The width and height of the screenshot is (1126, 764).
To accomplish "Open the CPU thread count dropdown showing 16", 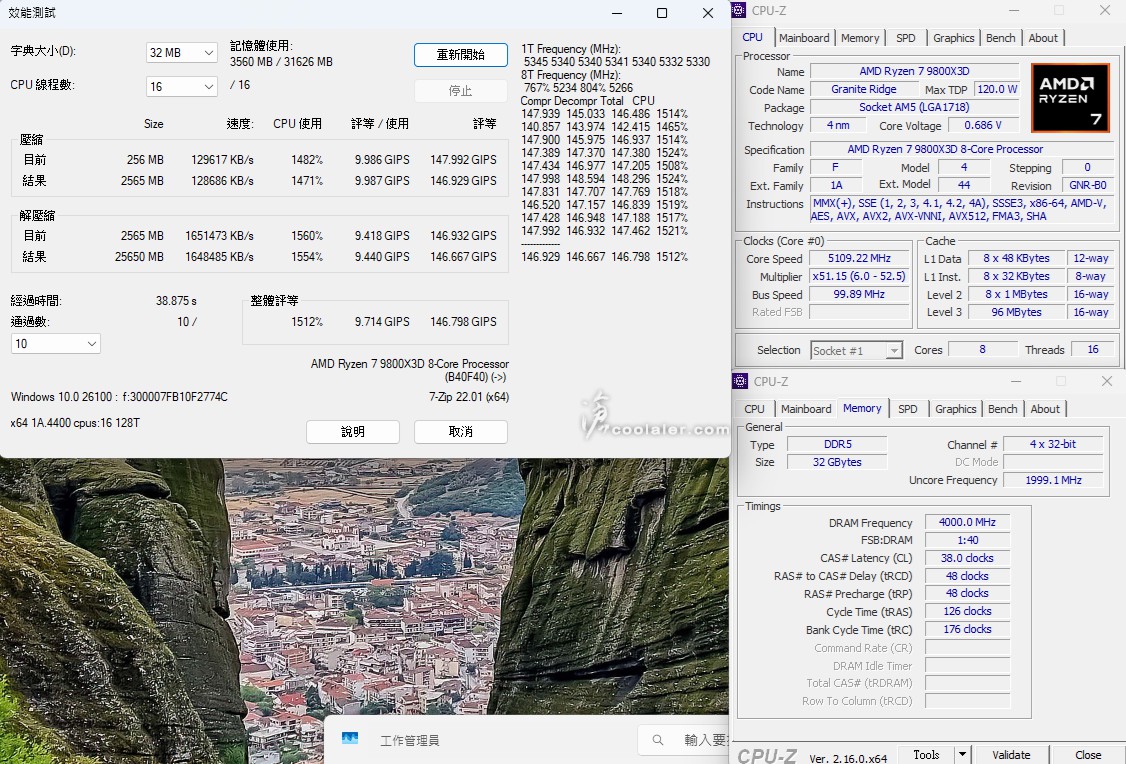I will click(181, 87).
